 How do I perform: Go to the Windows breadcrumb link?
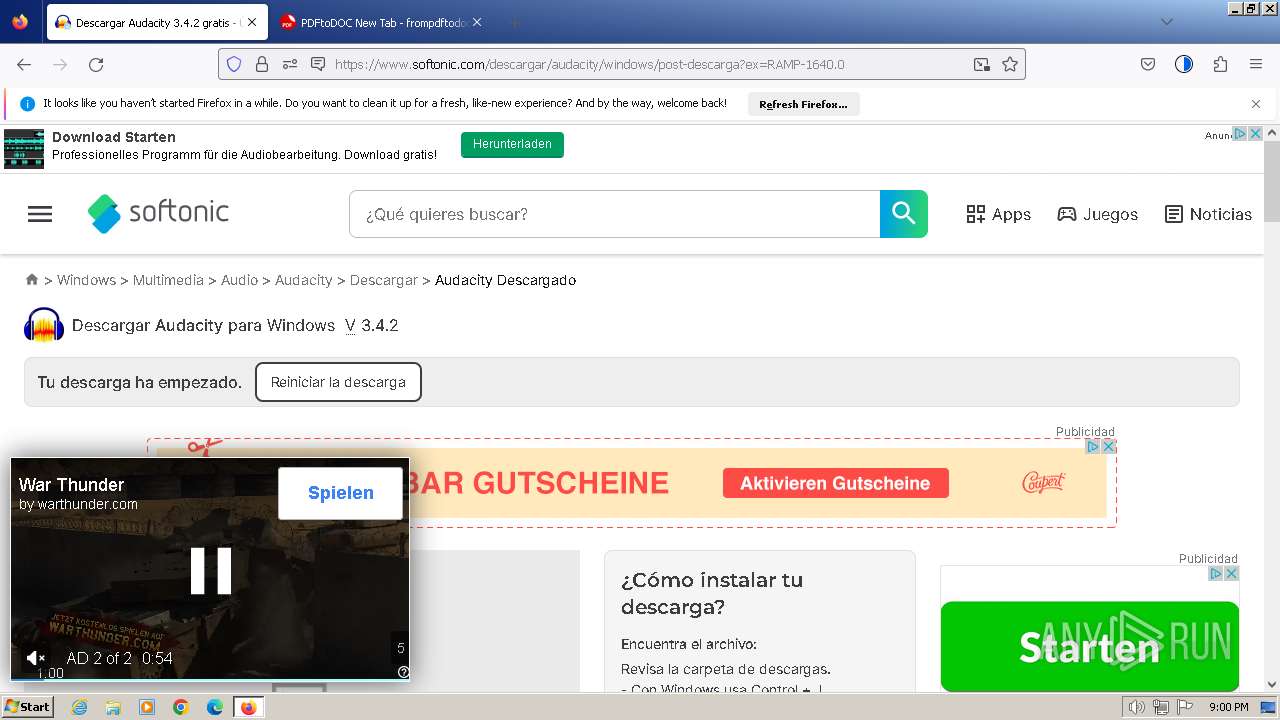[x=86, y=280]
